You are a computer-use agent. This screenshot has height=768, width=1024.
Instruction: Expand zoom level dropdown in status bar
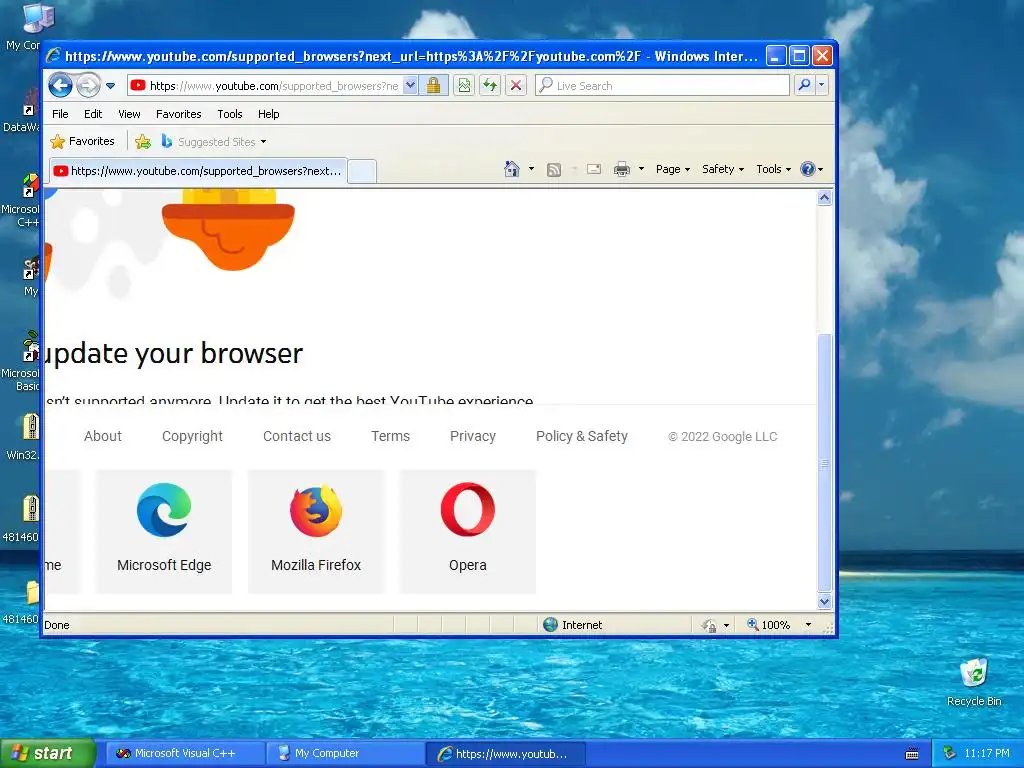pyautogui.click(x=808, y=625)
